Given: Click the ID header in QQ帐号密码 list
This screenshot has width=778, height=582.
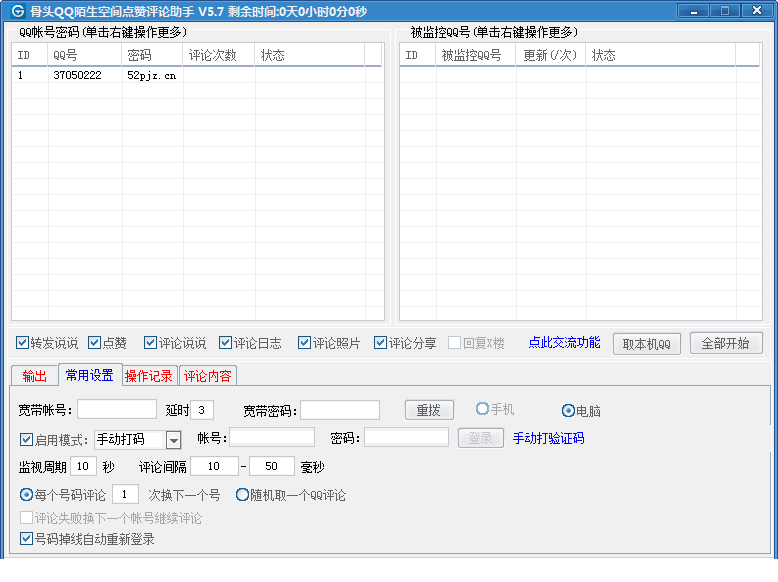Looking at the screenshot, I should click(x=30, y=55).
